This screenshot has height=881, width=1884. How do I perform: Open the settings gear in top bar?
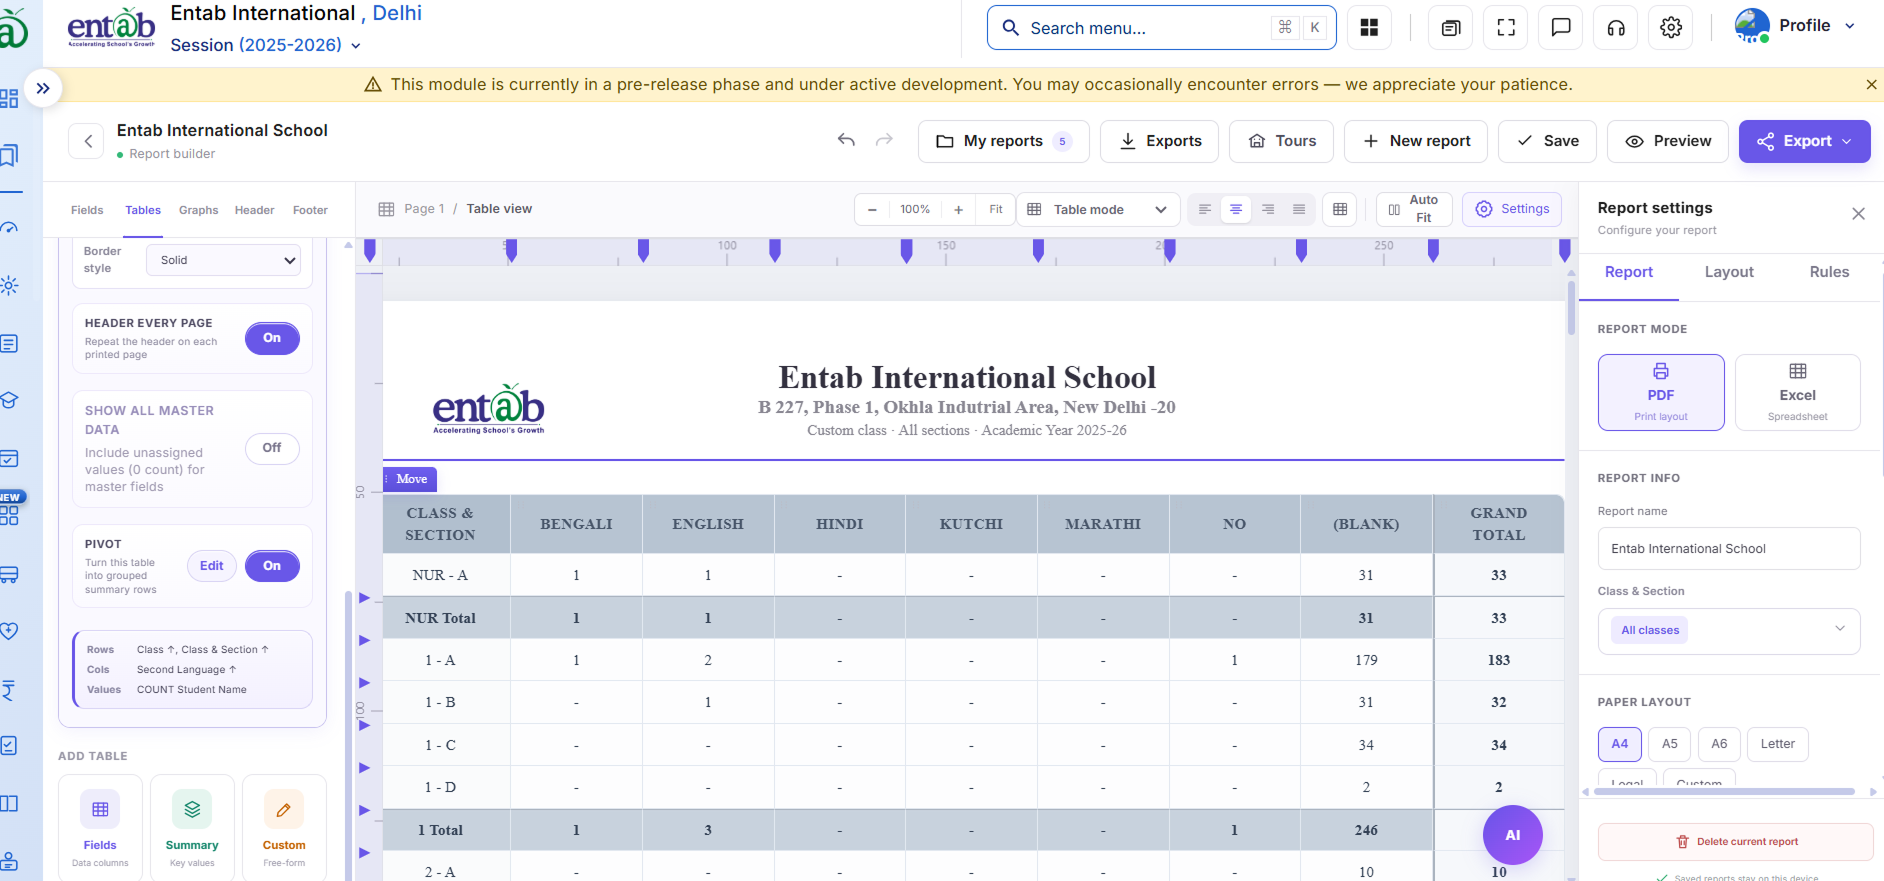click(x=1671, y=28)
